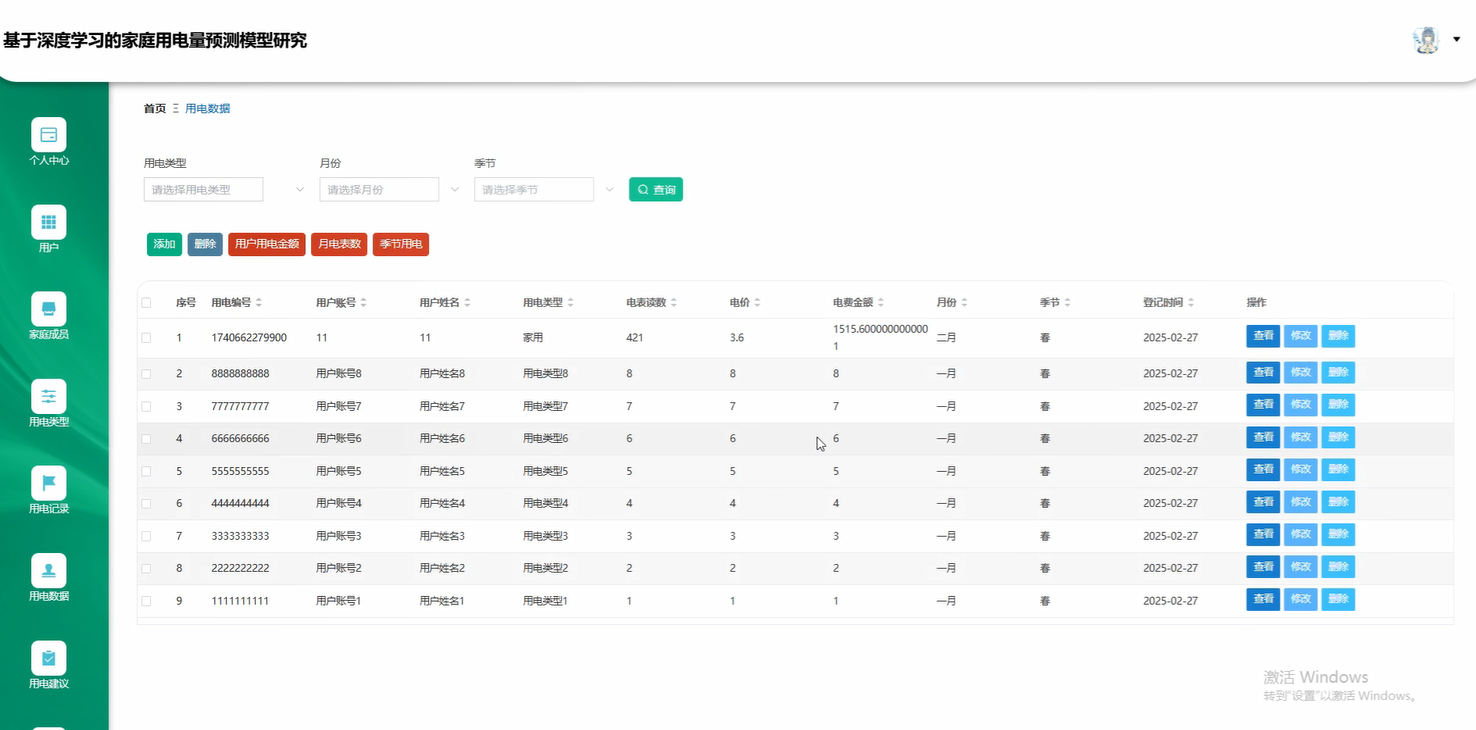Click chevron beside 季节 select
1476x730 pixels.
click(x=609, y=189)
